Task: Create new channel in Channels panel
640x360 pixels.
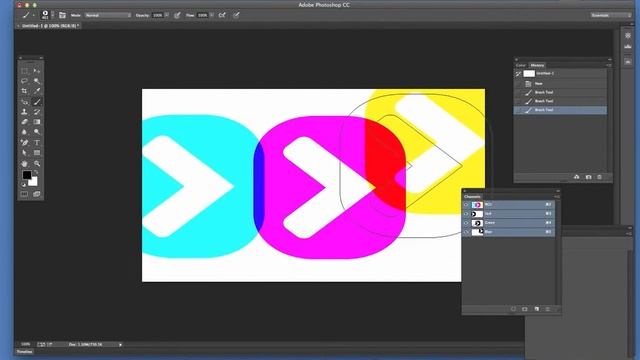Action: [536, 309]
